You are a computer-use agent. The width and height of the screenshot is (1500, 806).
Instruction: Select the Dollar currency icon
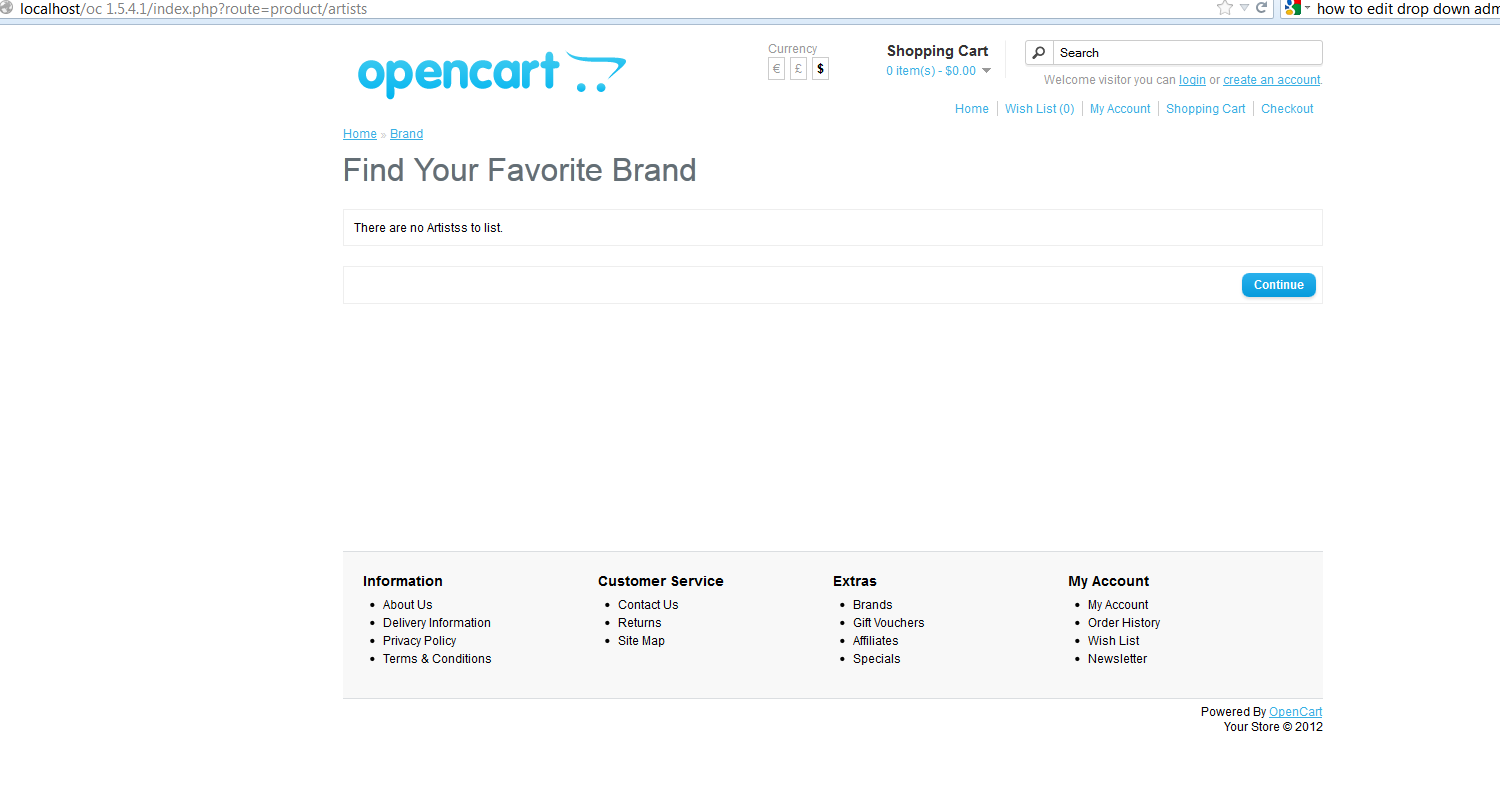tap(820, 69)
